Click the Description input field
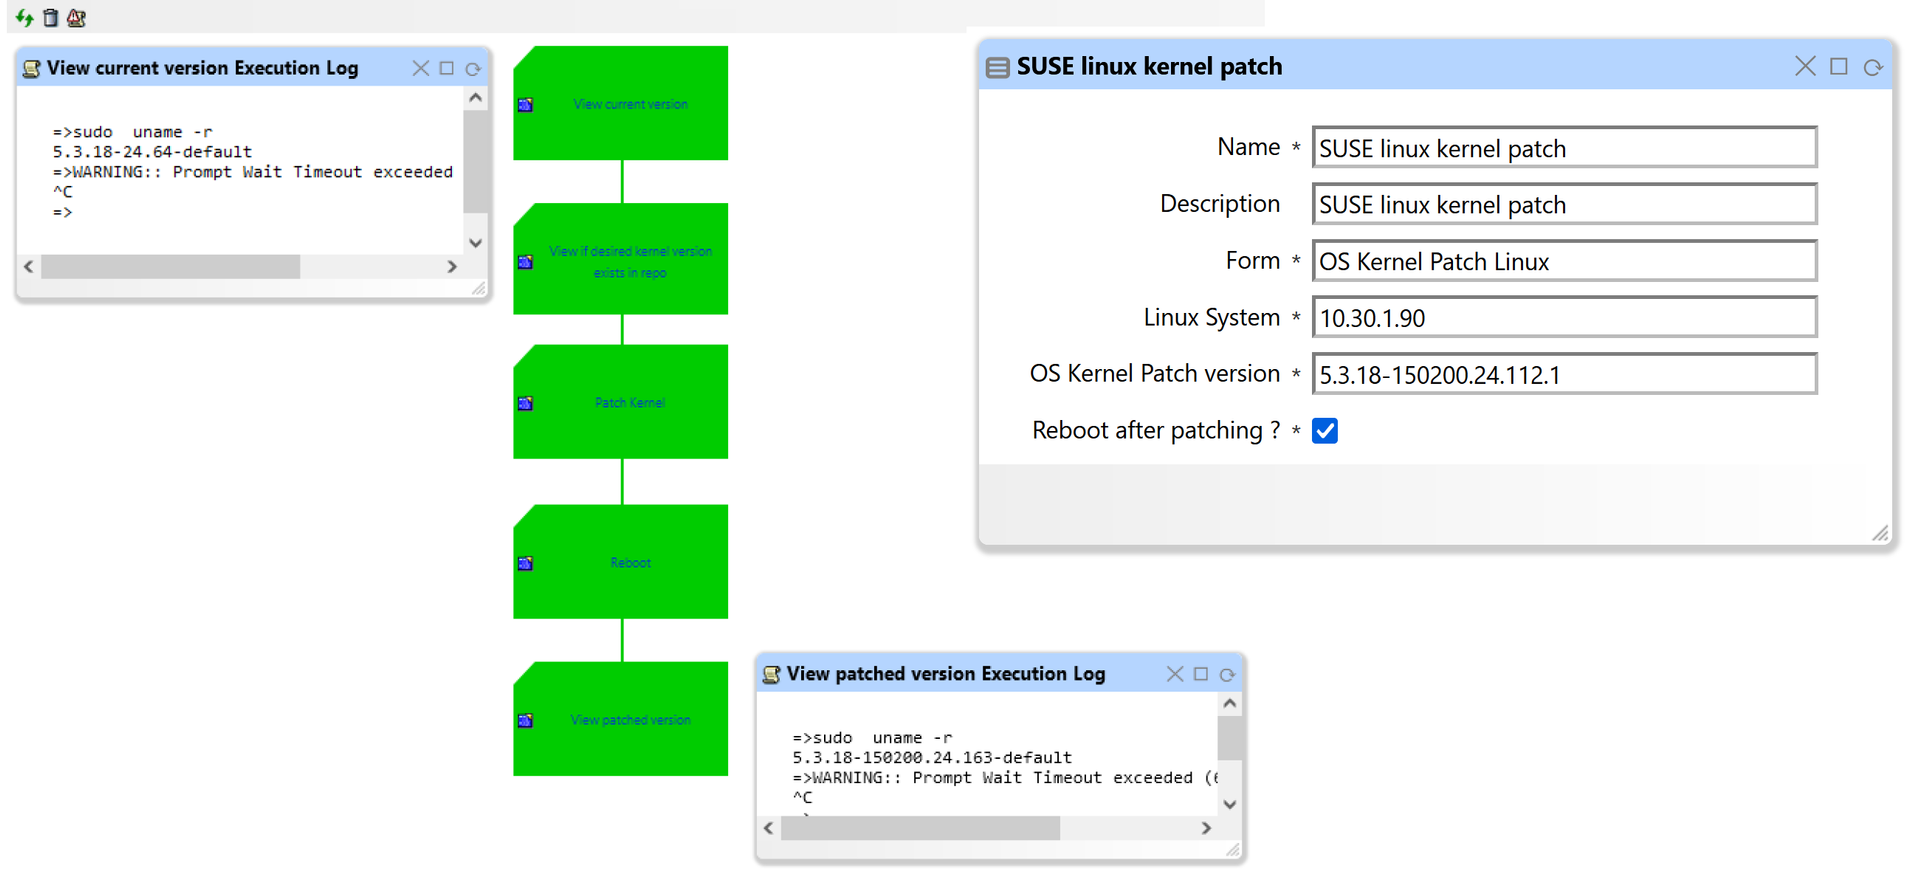This screenshot has width=1919, height=874. tap(1565, 204)
